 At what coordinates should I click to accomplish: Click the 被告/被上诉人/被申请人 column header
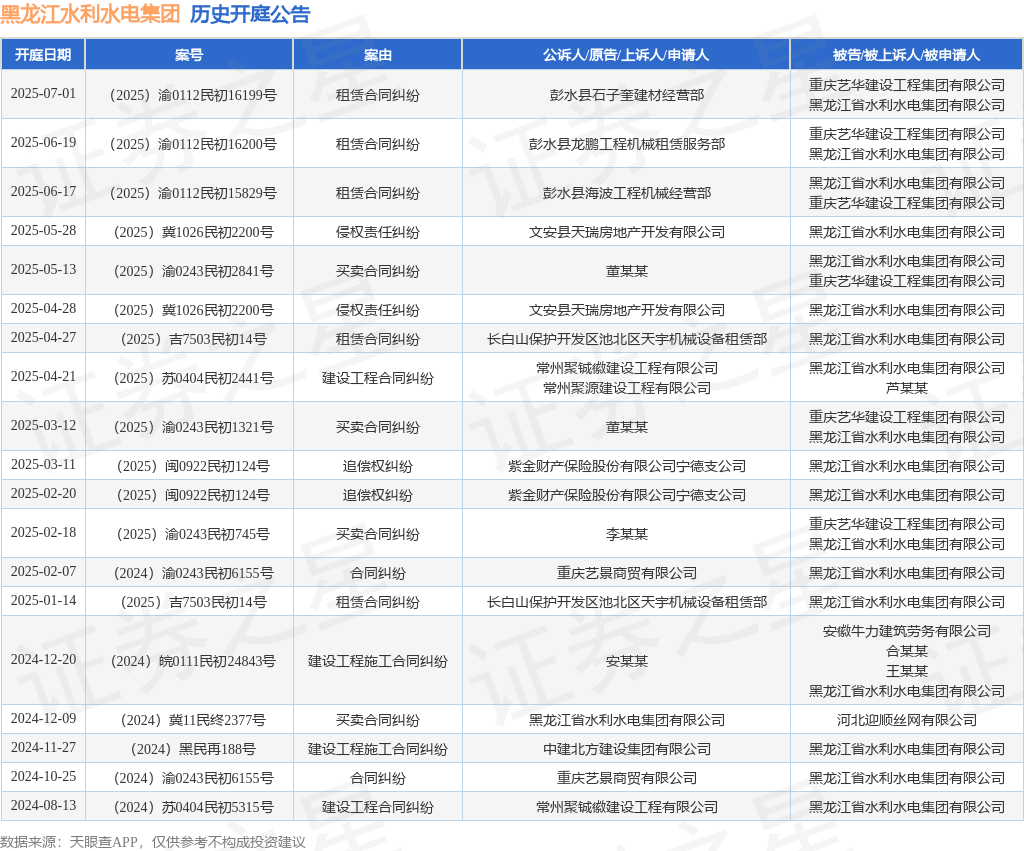click(x=906, y=55)
